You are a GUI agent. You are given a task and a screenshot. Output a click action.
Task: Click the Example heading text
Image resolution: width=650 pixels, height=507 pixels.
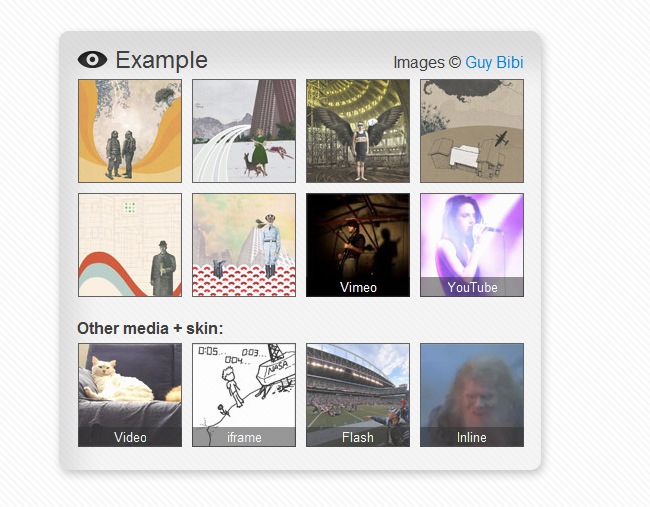[161, 60]
